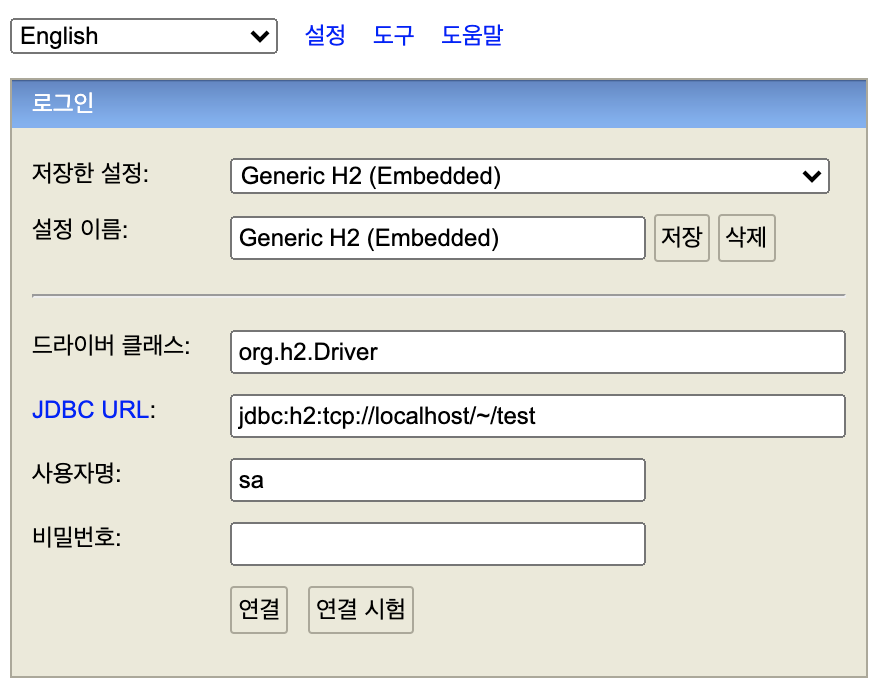Click the 연결 시험 button
The height and width of the screenshot is (698, 888).
tap(361, 610)
